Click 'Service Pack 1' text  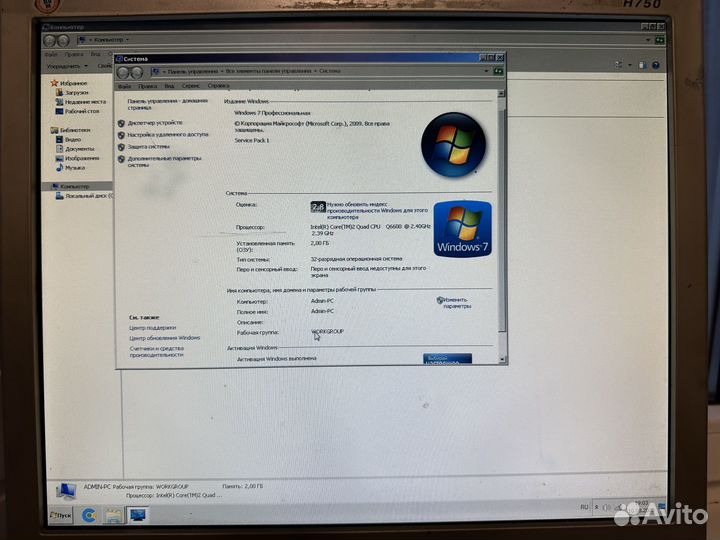[x=252, y=141]
